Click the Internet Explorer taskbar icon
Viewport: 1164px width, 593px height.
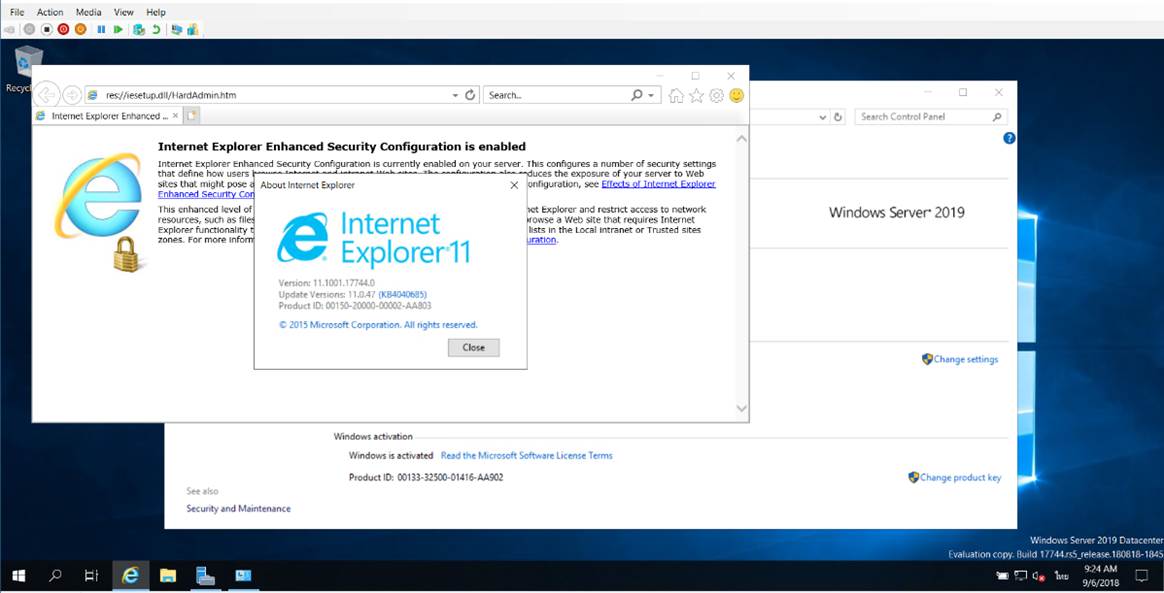click(131, 575)
